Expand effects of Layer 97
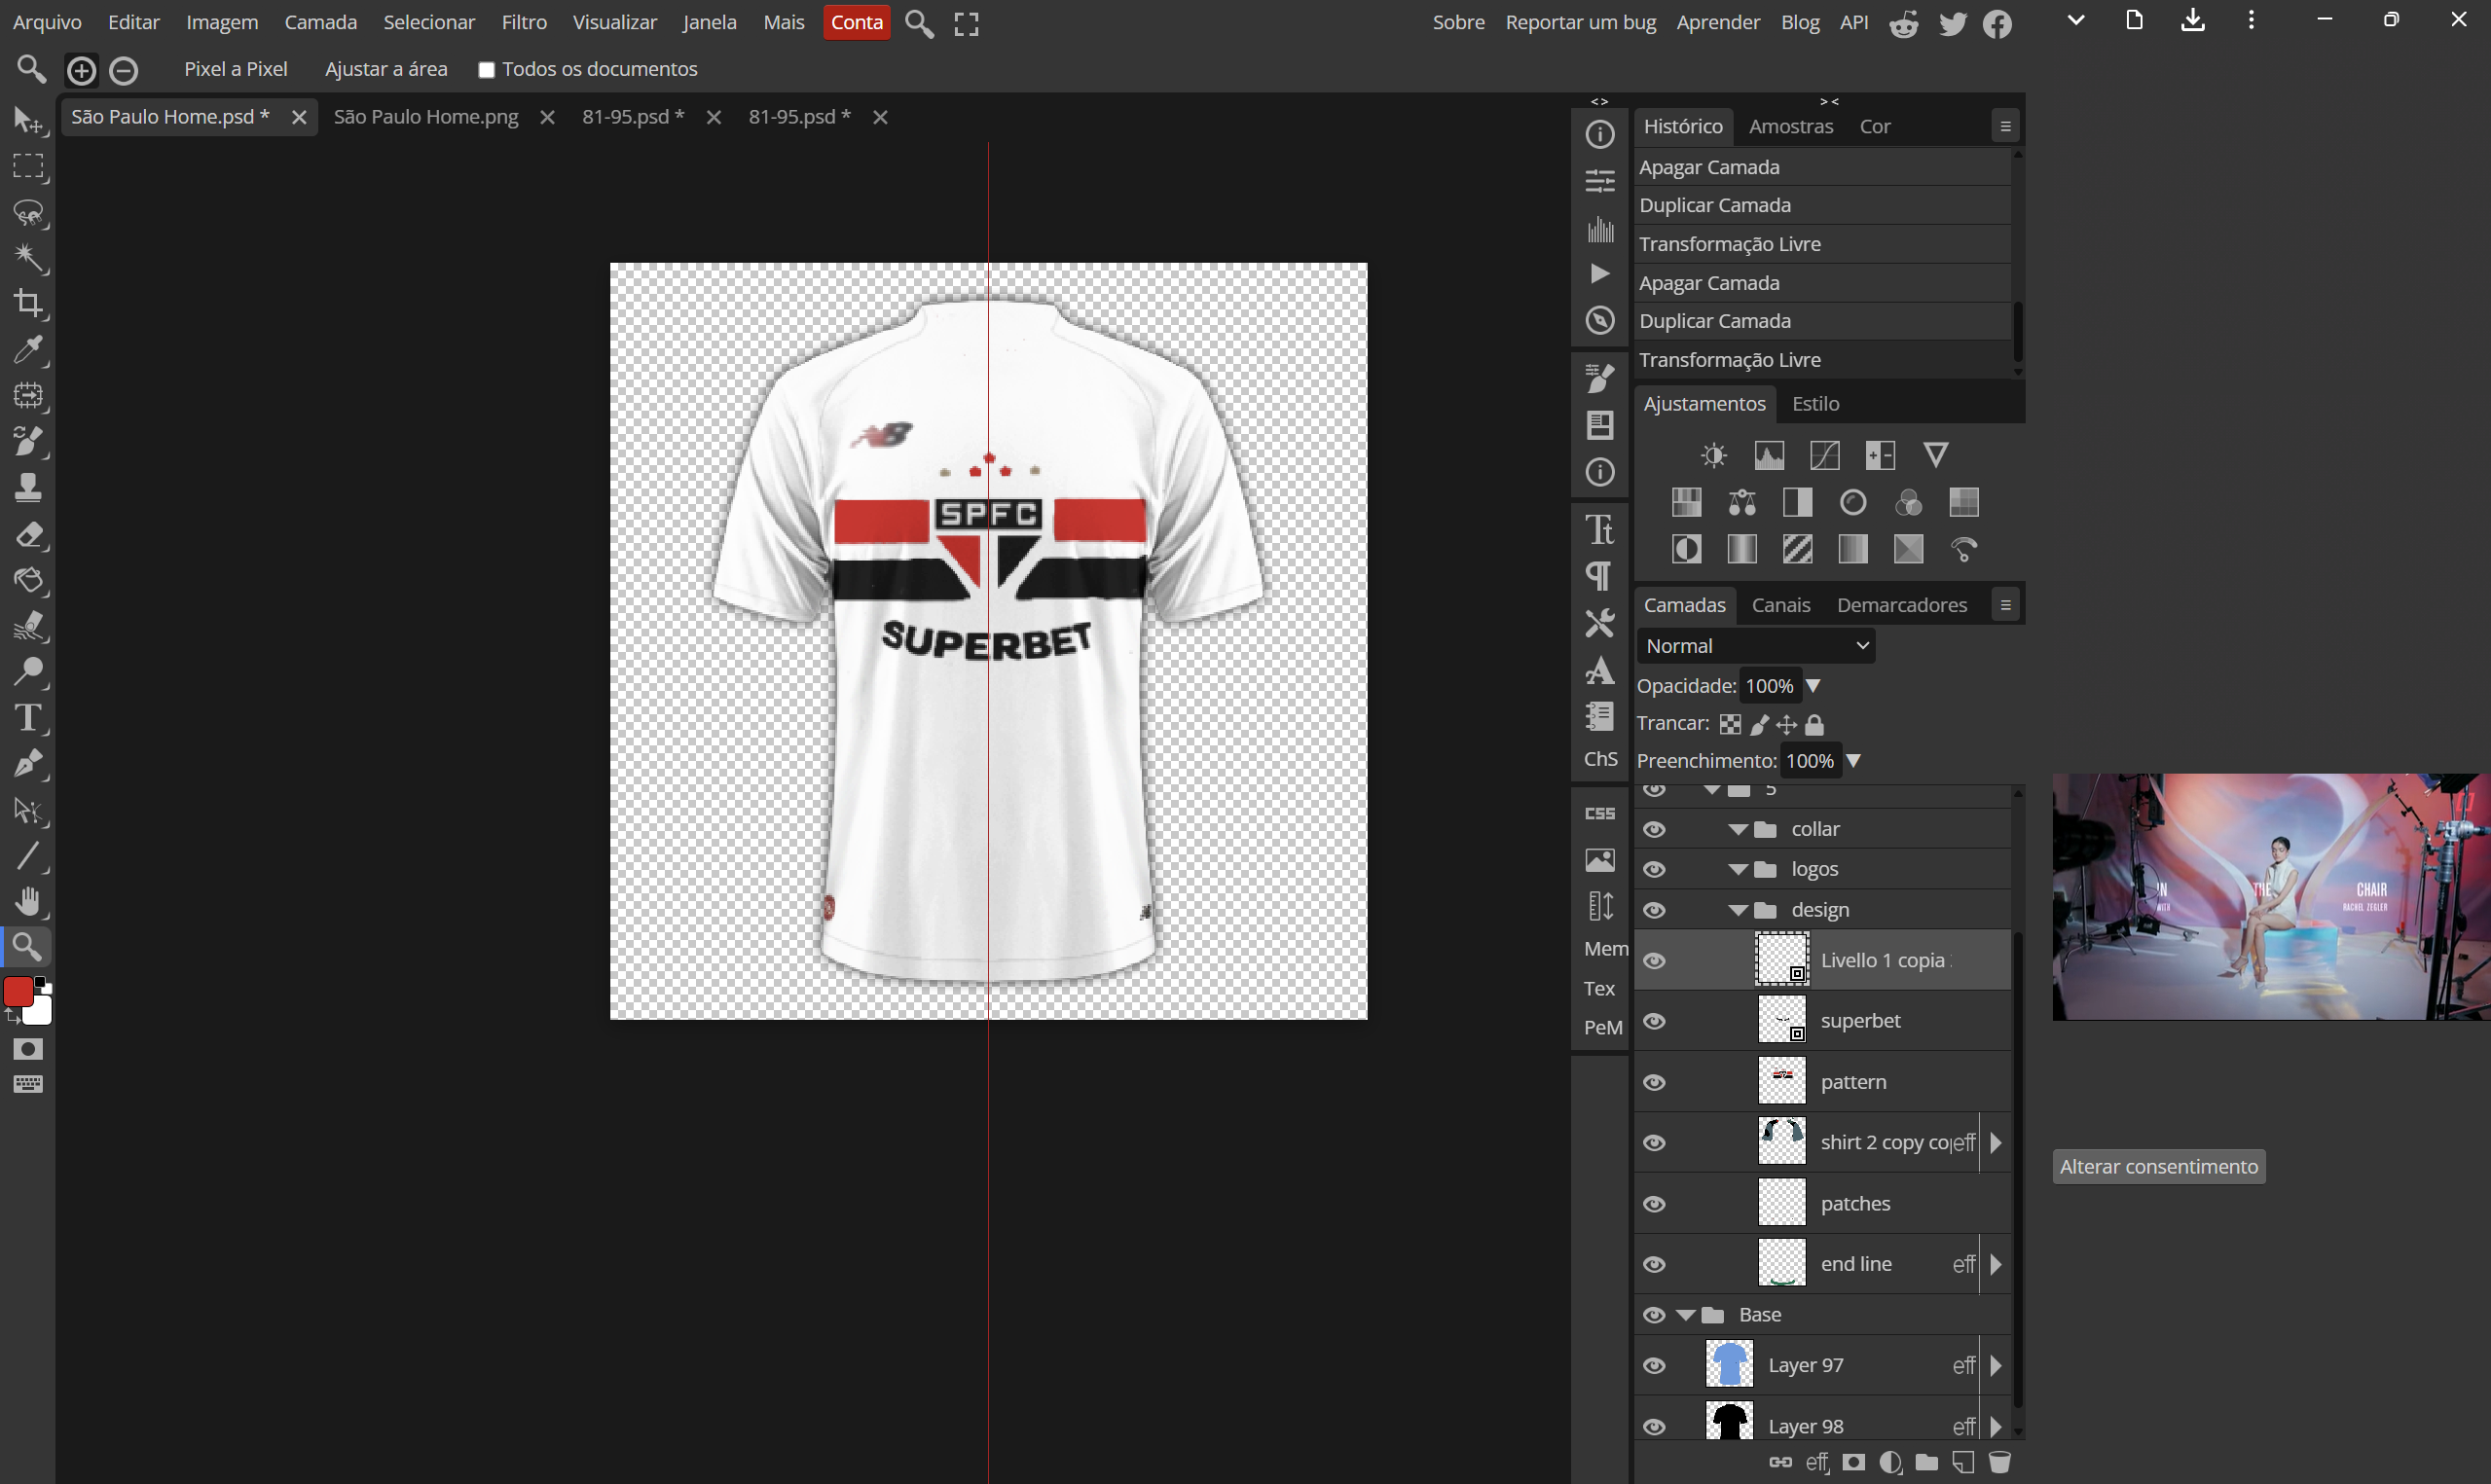 tap(1996, 1365)
